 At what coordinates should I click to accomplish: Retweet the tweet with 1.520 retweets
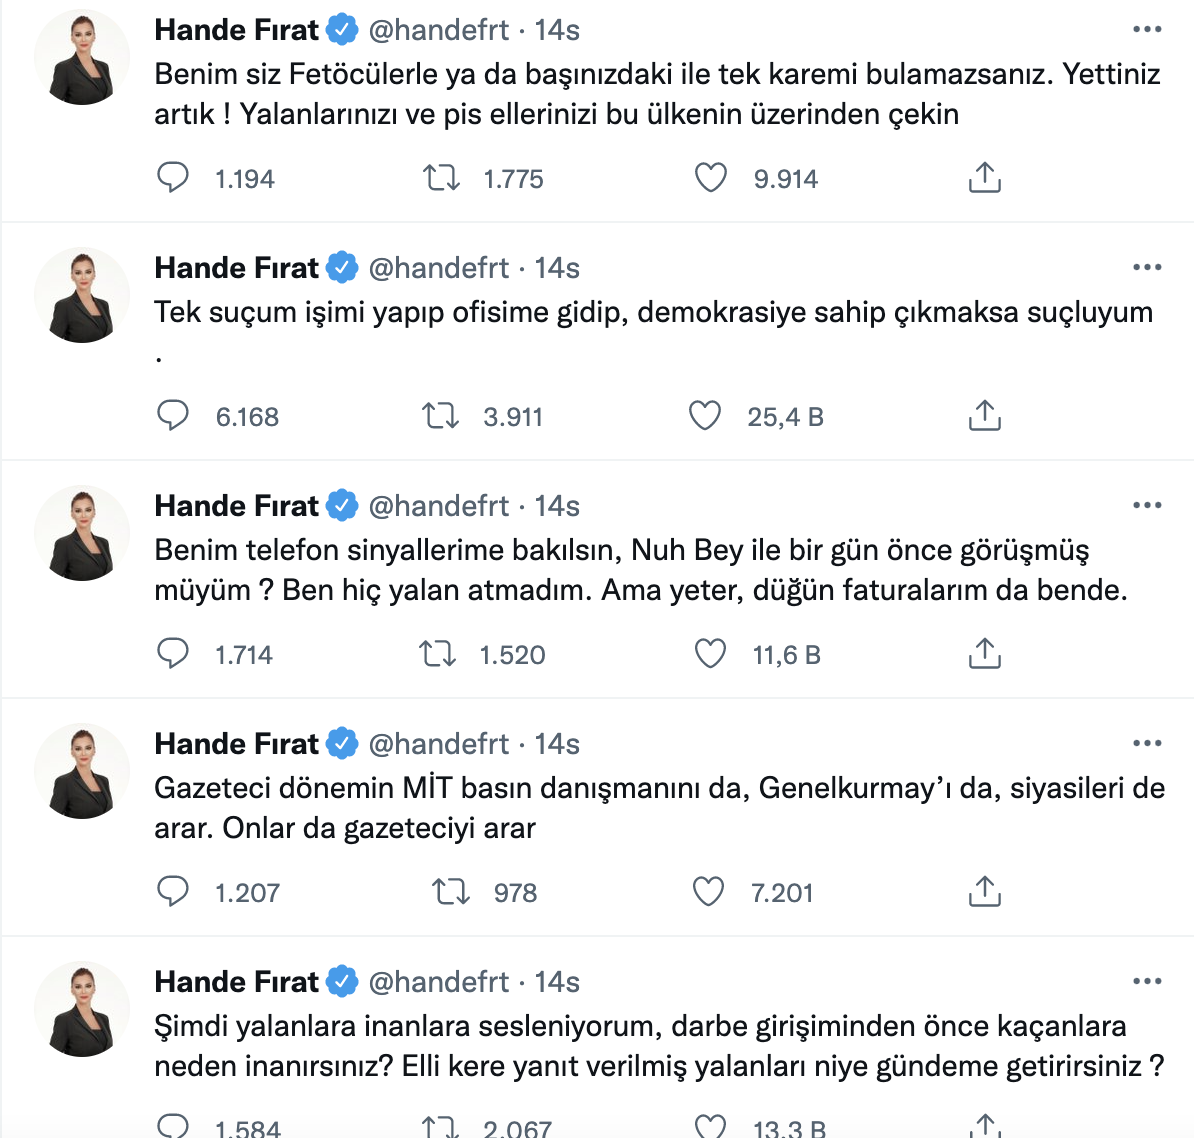pyautogui.click(x=438, y=654)
